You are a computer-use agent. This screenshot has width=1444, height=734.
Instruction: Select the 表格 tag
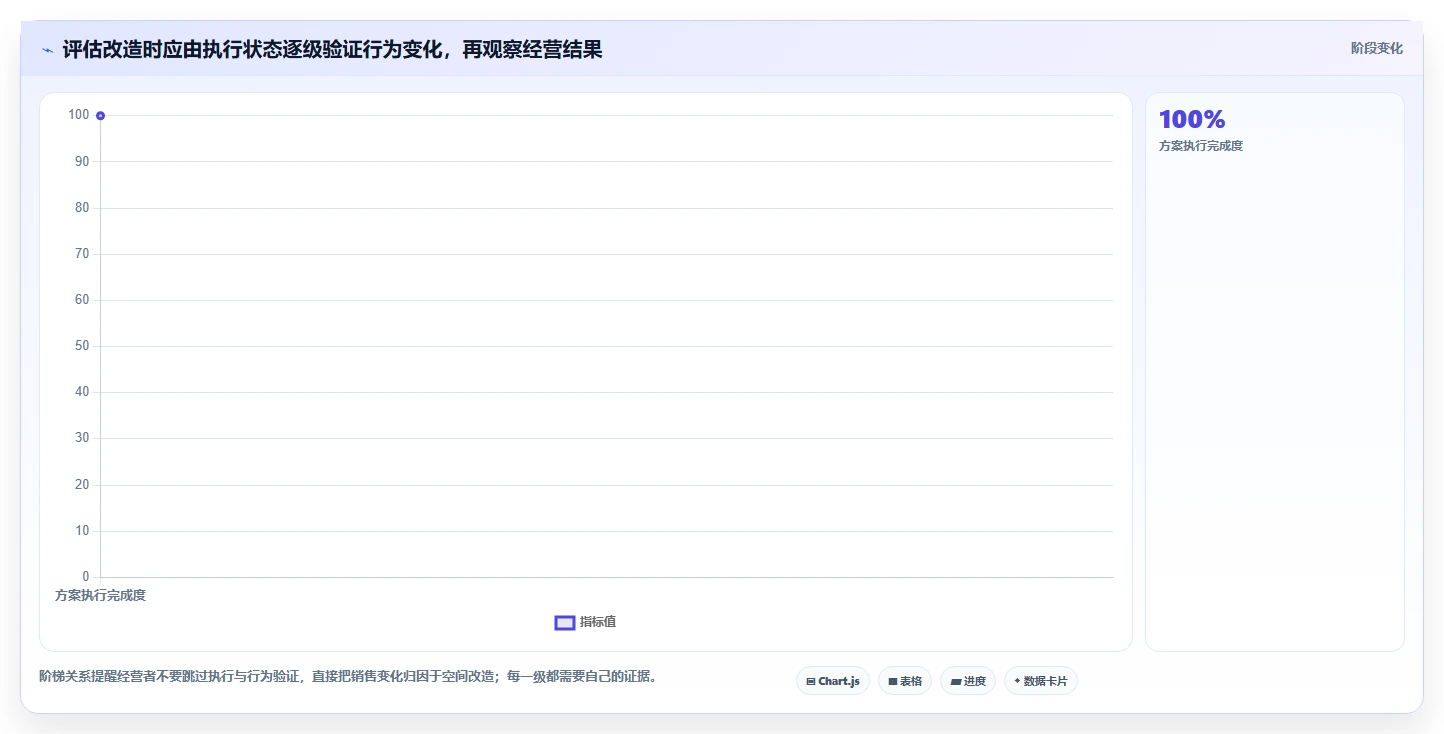905,681
